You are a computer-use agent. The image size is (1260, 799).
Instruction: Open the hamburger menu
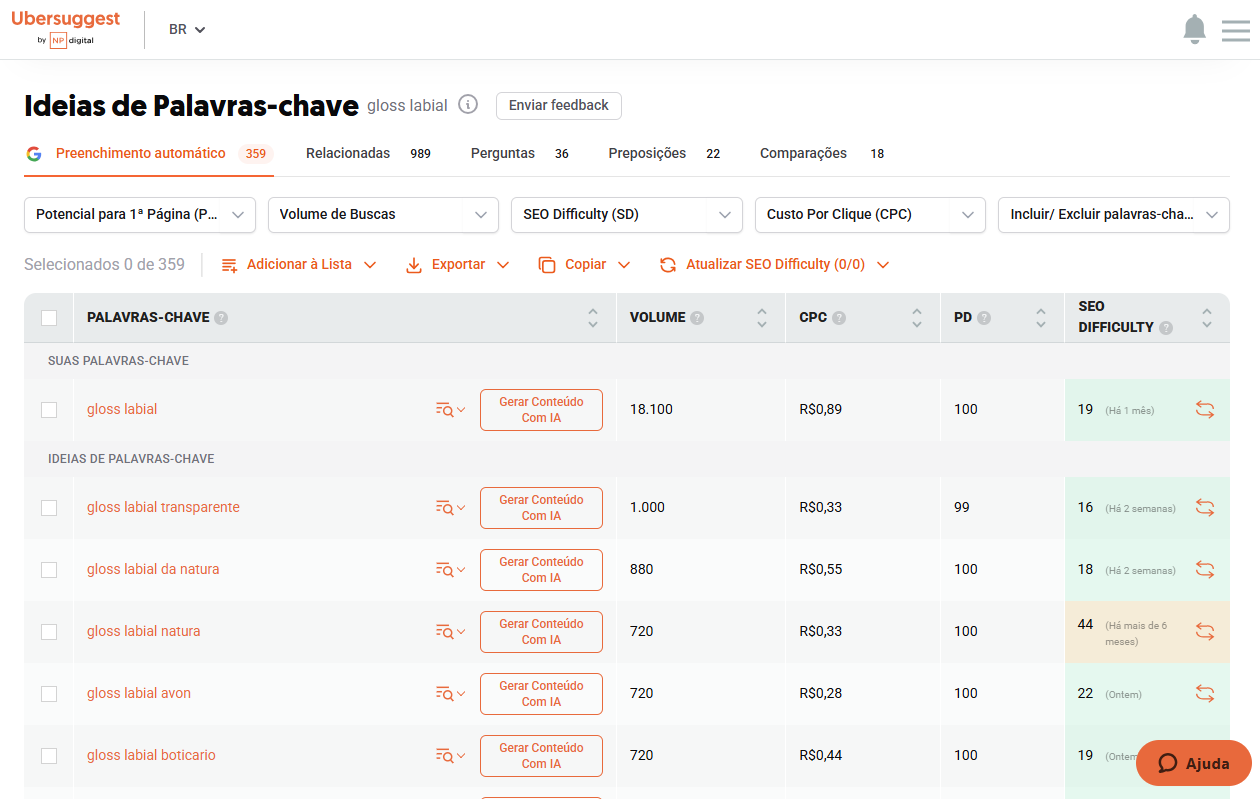(1236, 30)
